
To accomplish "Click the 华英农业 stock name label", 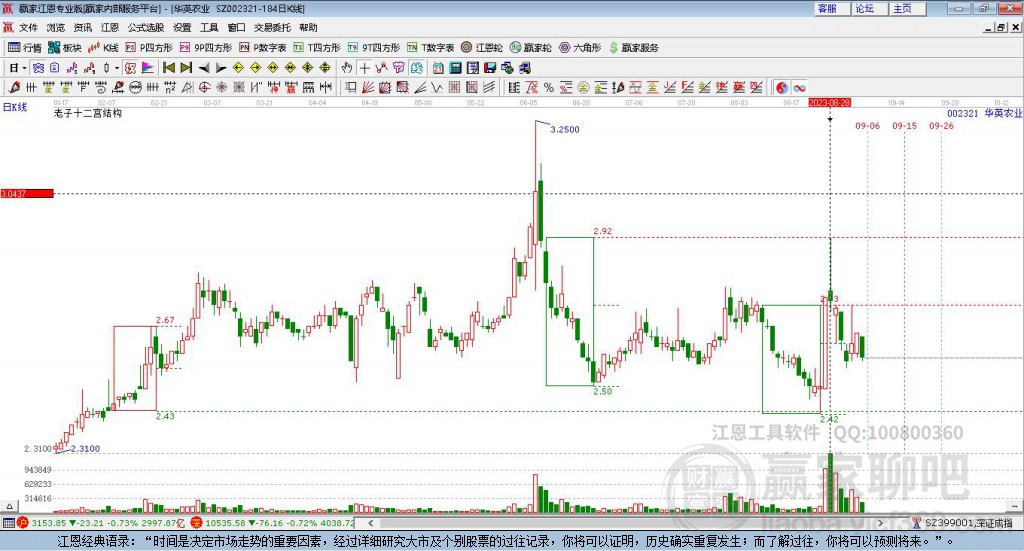I will tap(1003, 113).
